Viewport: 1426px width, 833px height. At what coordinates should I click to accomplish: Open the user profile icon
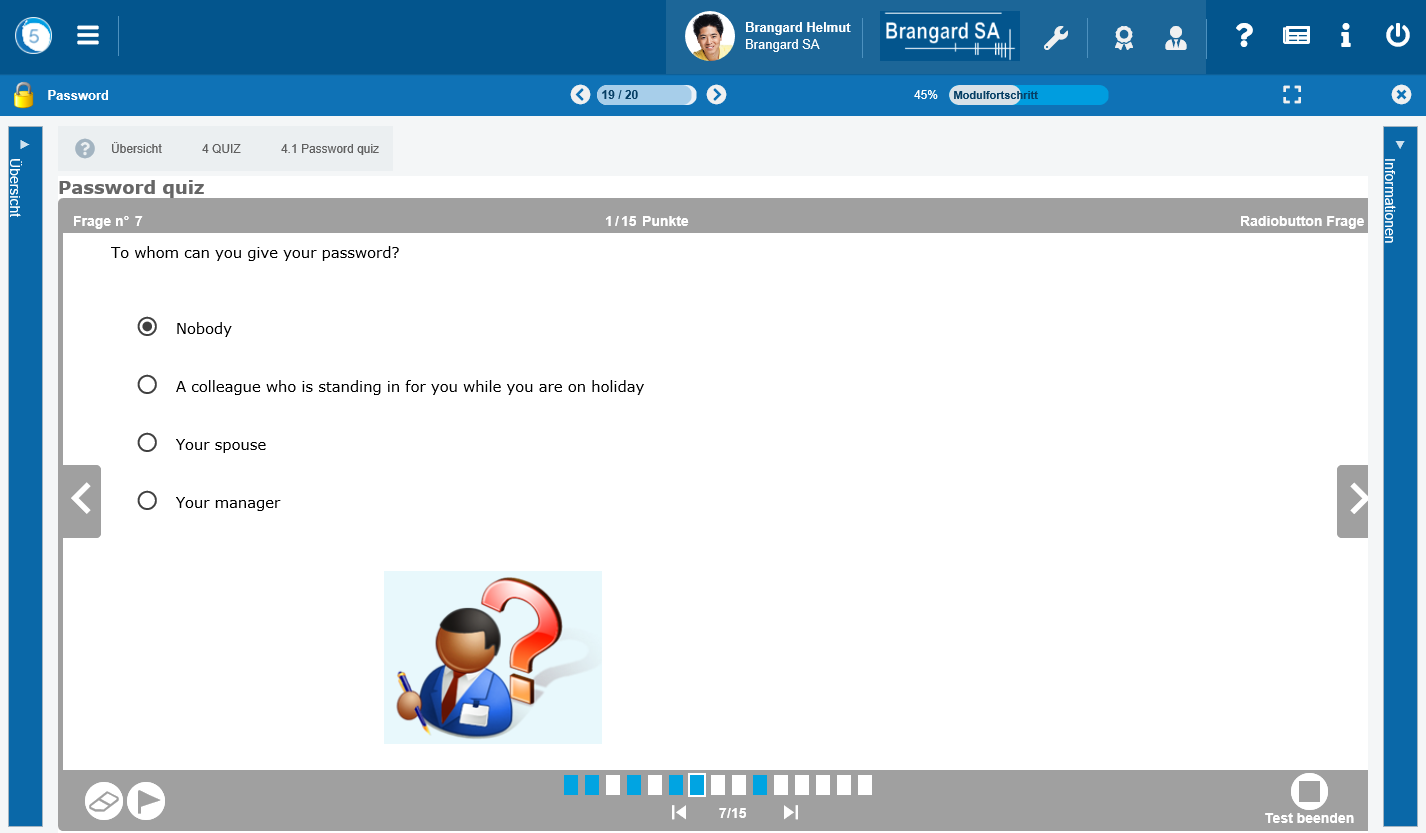click(x=1175, y=38)
